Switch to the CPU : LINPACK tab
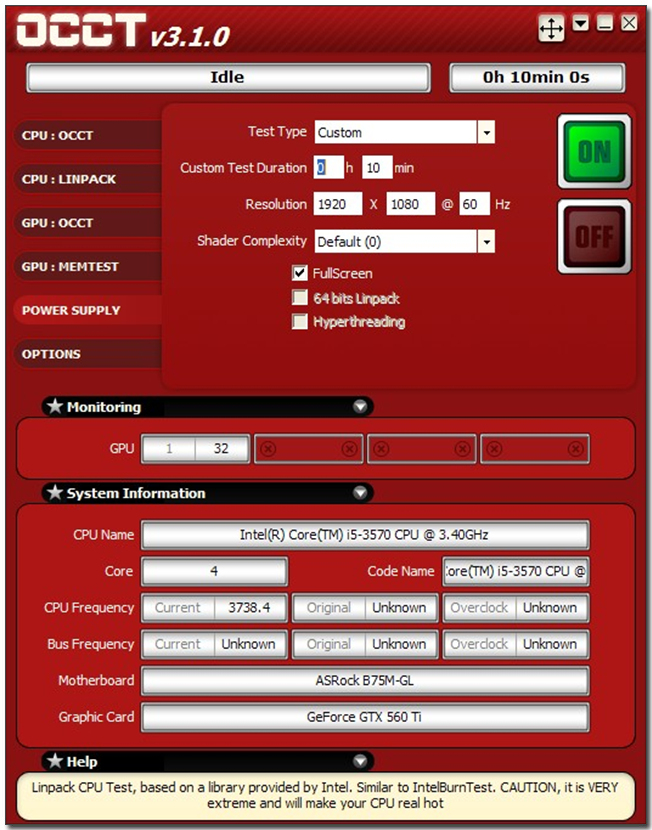 point(88,179)
